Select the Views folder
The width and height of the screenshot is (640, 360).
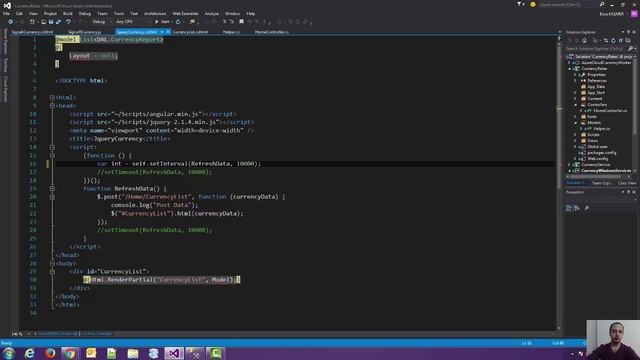pos(593,140)
